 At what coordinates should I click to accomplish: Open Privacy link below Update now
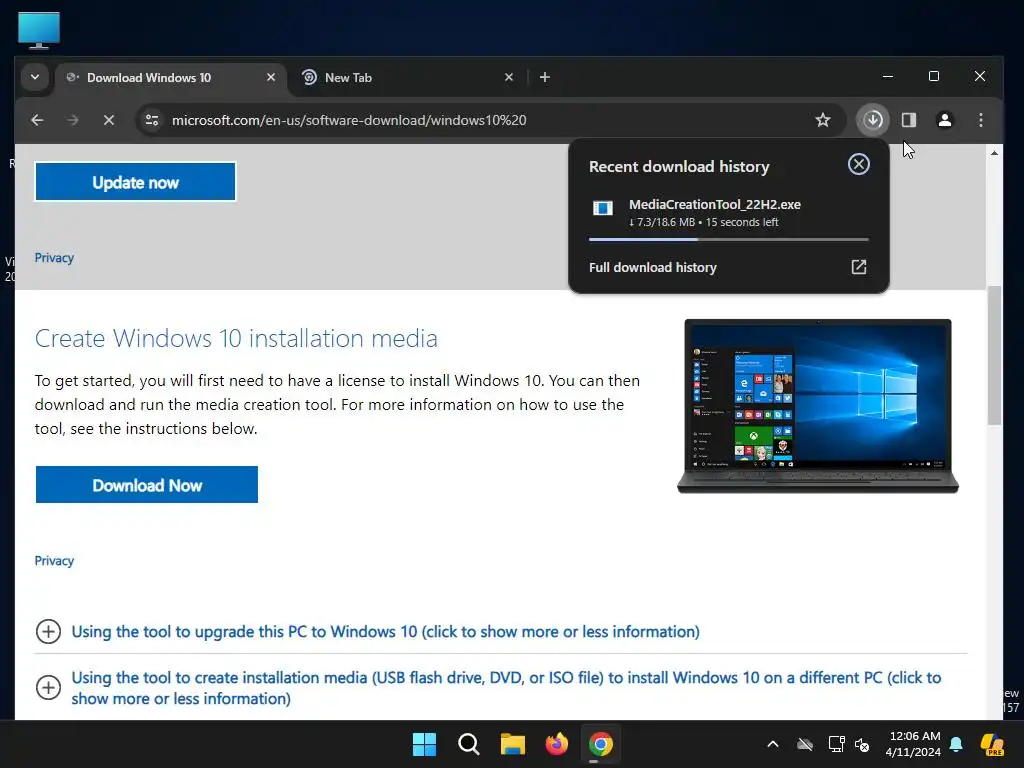54,258
